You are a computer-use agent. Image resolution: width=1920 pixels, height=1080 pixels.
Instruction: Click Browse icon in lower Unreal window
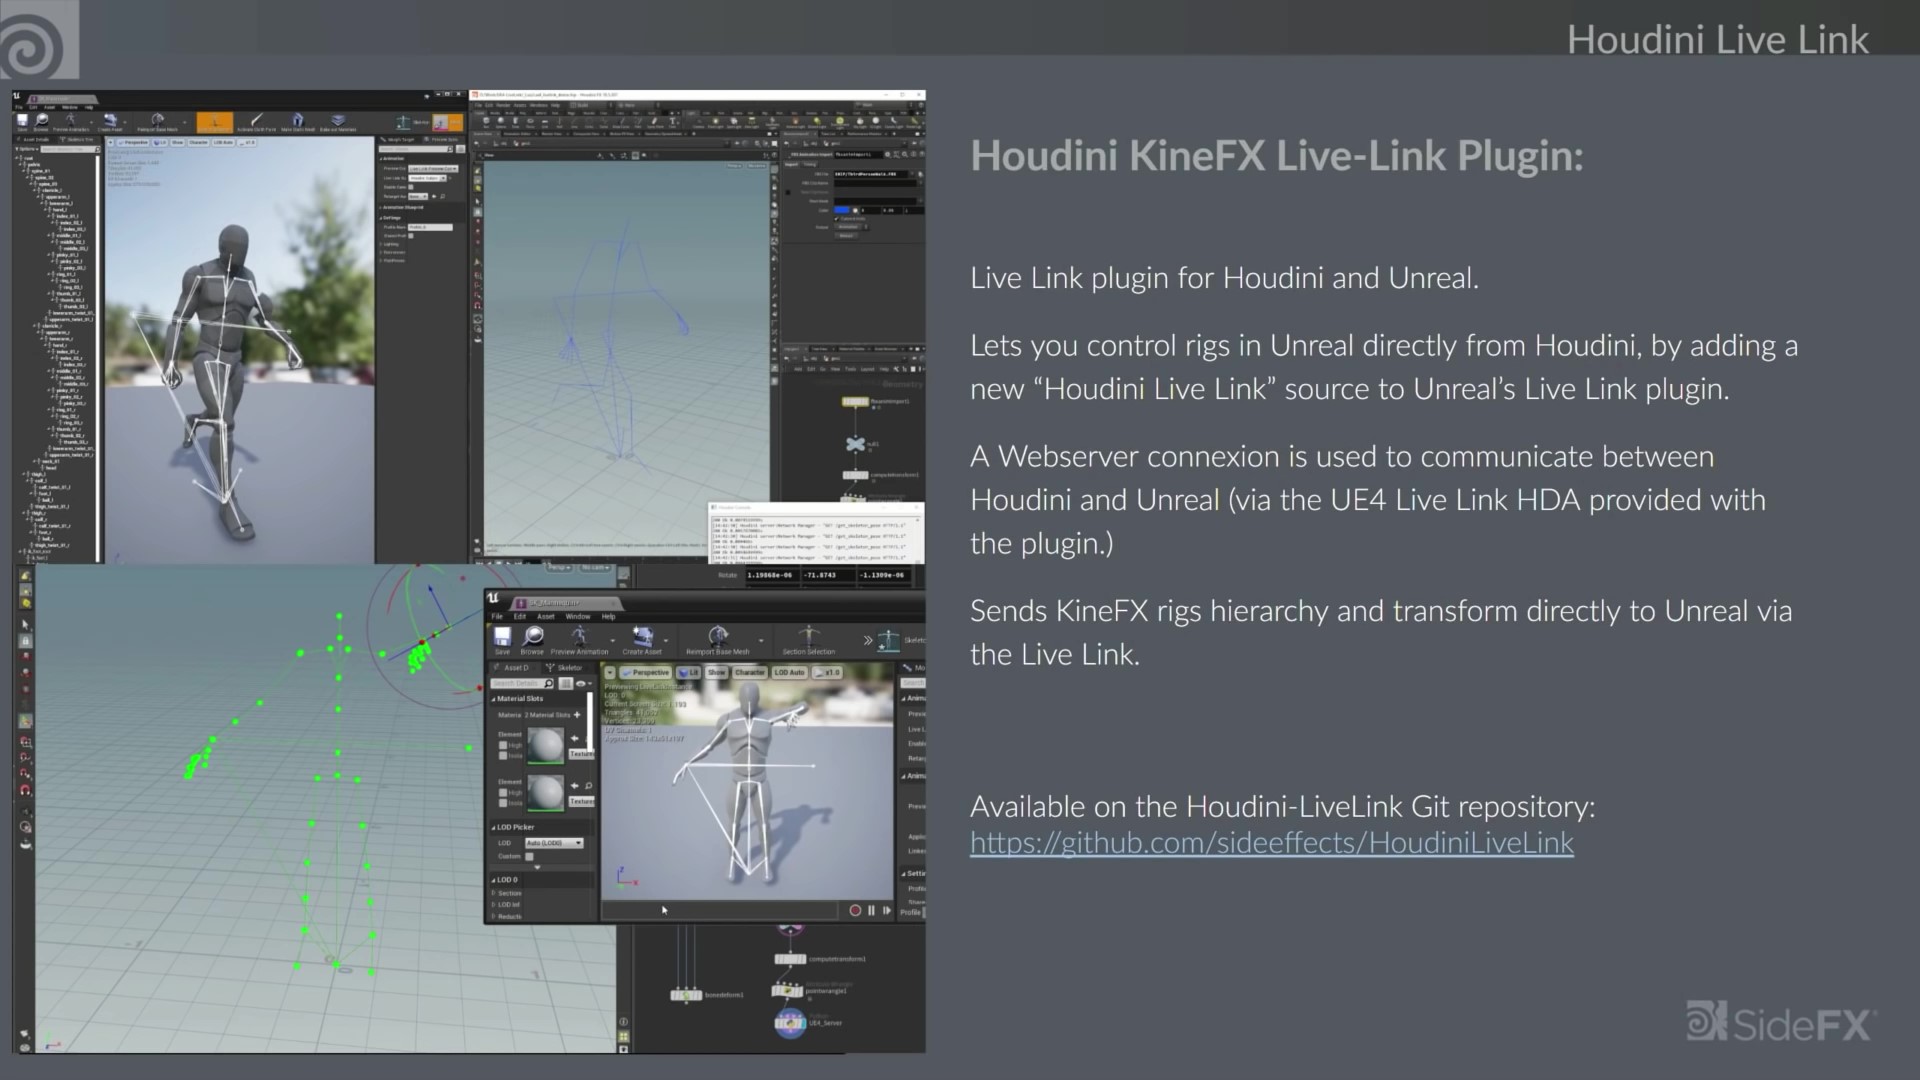tap(532, 640)
